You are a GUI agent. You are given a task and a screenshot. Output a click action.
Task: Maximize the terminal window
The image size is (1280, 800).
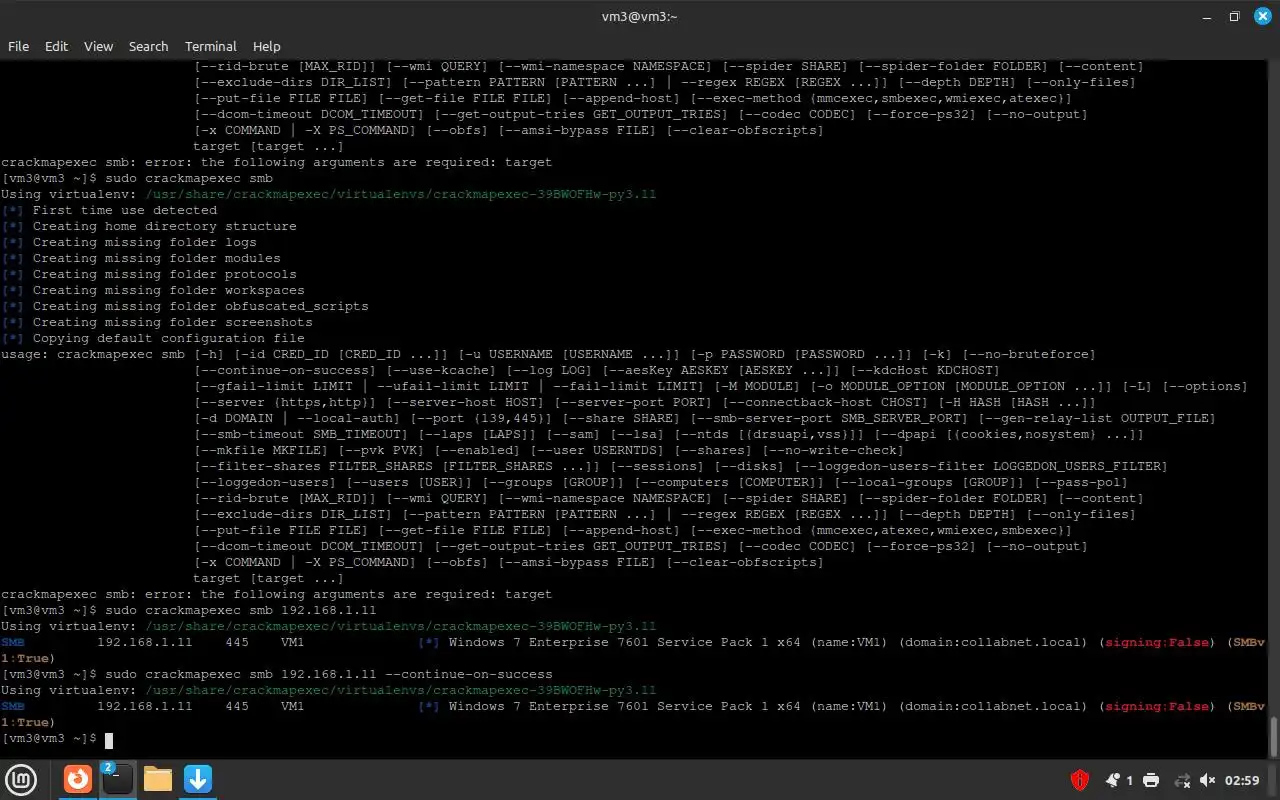(1234, 16)
